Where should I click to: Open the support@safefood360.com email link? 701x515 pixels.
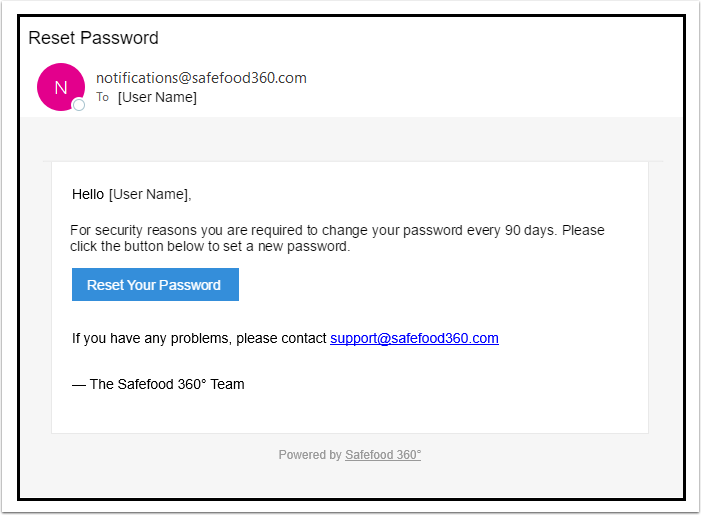(x=414, y=338)
